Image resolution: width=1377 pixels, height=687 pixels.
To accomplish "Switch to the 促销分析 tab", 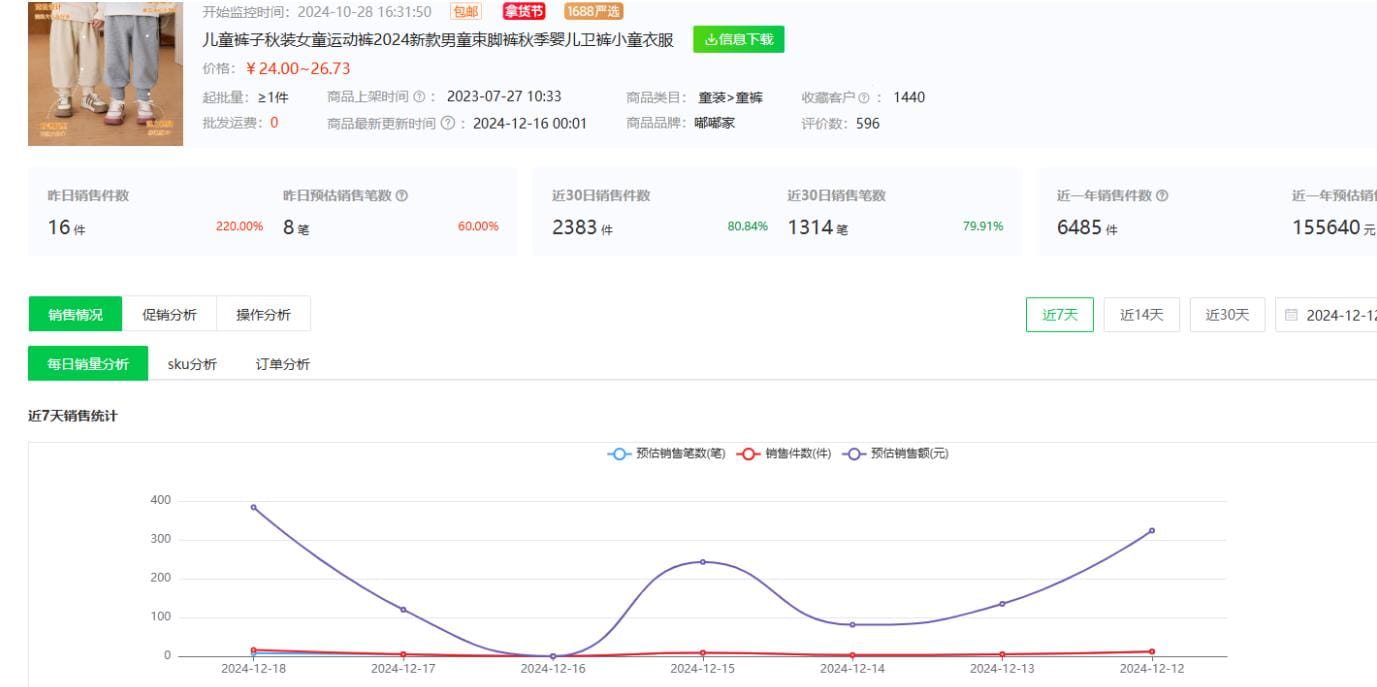I will point(169,315).
